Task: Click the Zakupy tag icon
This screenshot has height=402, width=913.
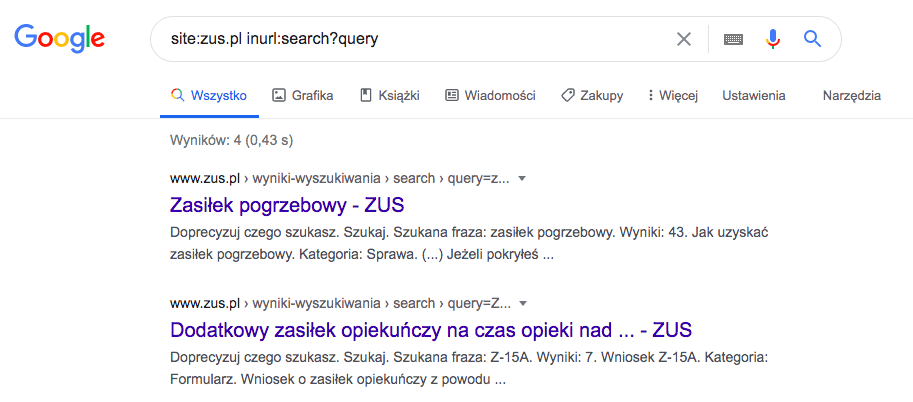Action: [568, 96]
